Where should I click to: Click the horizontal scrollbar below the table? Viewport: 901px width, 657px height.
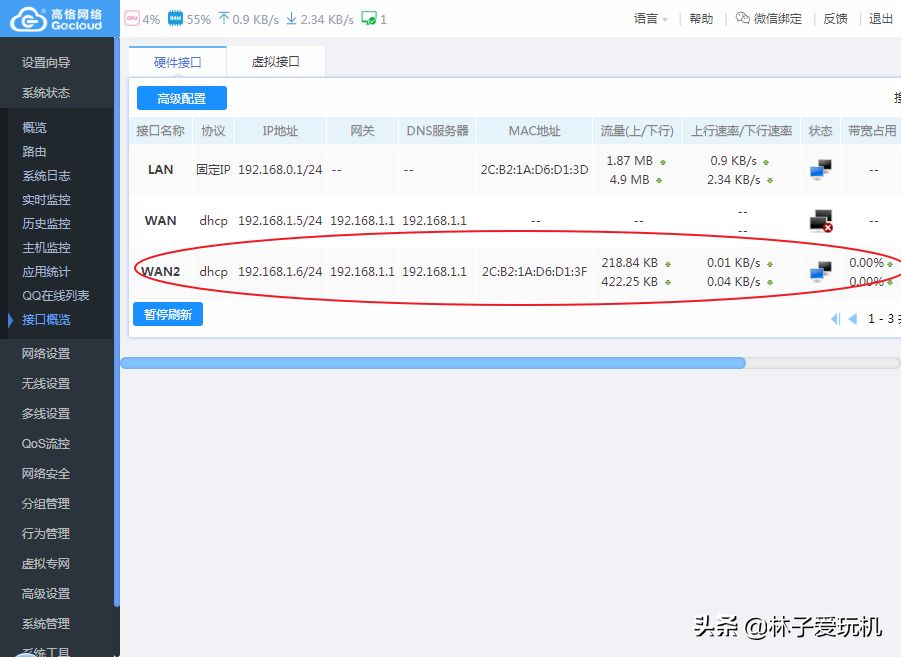[x=432, y=363]
